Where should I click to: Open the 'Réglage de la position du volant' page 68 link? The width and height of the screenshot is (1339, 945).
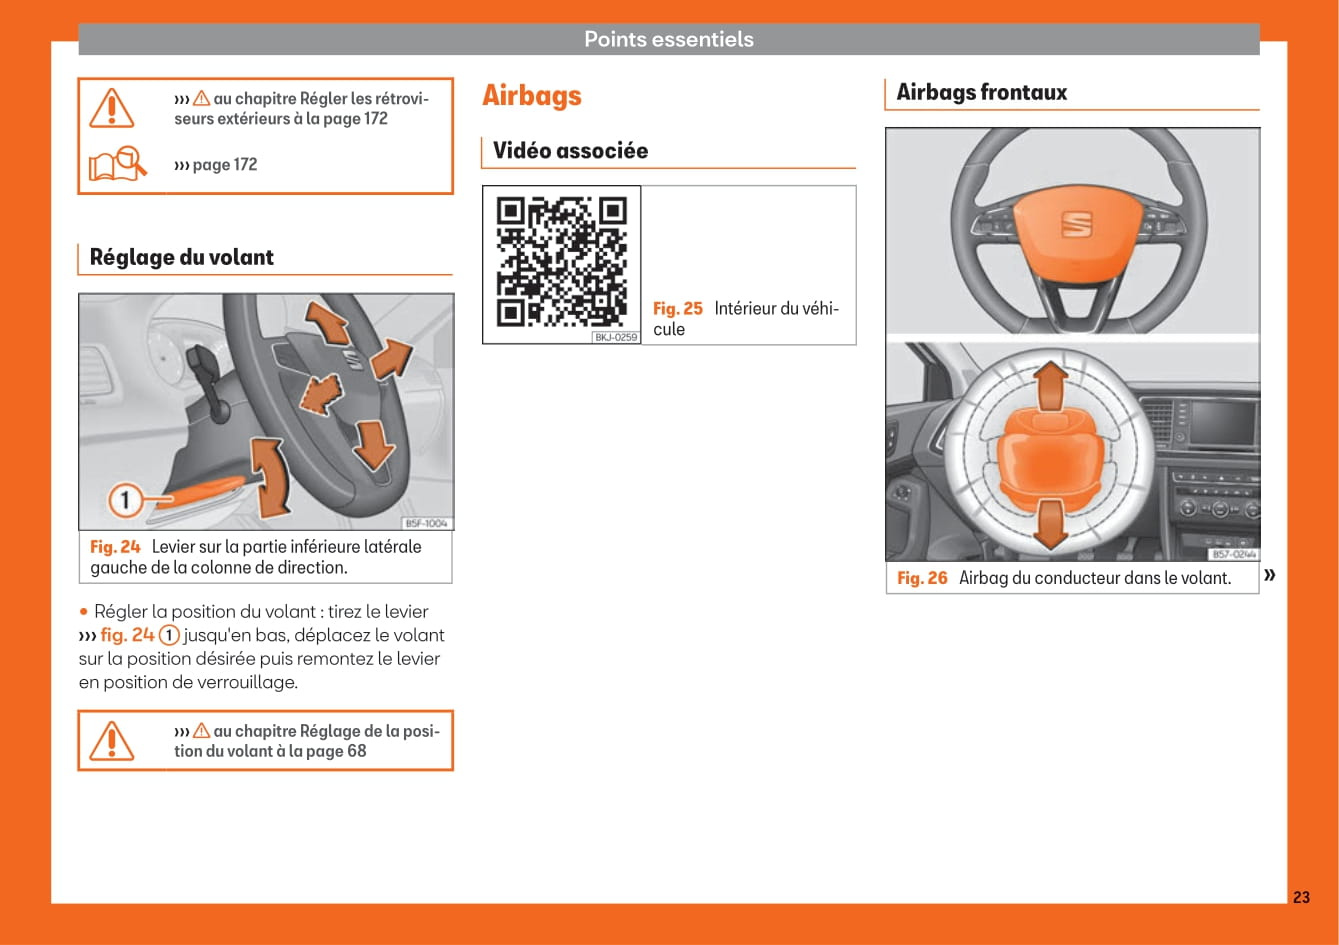click(306, 741)
